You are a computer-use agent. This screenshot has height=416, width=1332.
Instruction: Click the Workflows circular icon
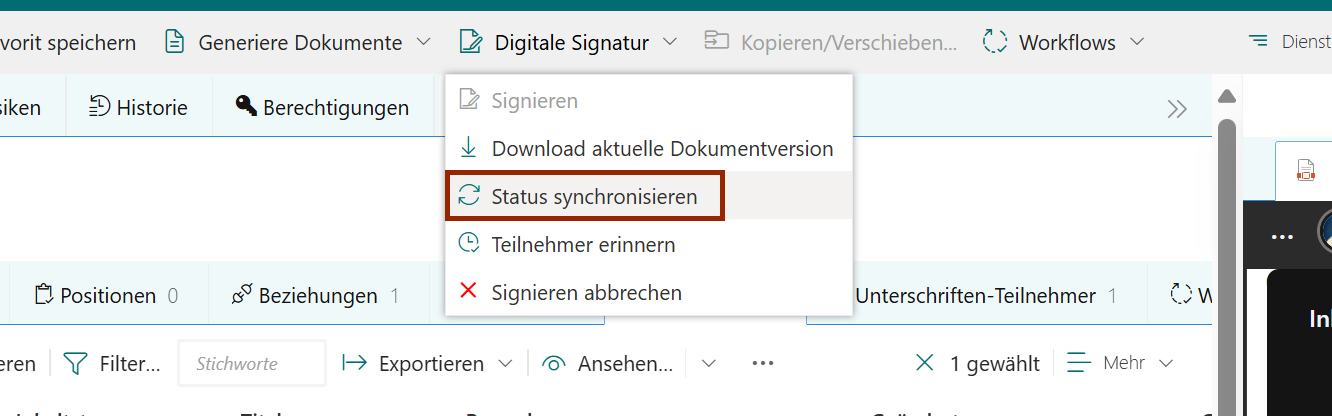[994, 42]
